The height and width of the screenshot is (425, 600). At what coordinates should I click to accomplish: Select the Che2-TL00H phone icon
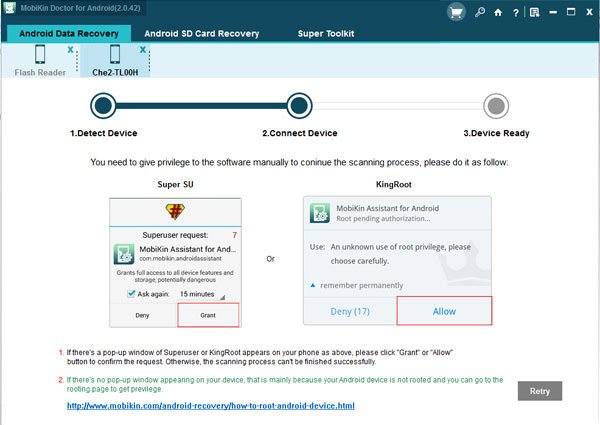(115, 54)
